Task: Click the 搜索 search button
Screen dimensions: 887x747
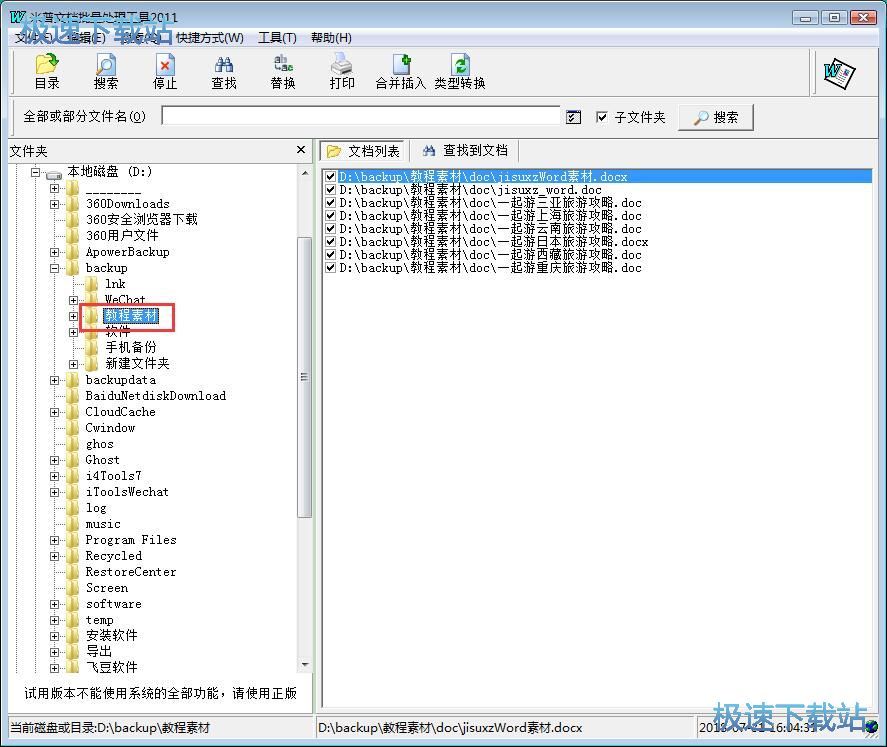Action: click(x=715, y=116)
